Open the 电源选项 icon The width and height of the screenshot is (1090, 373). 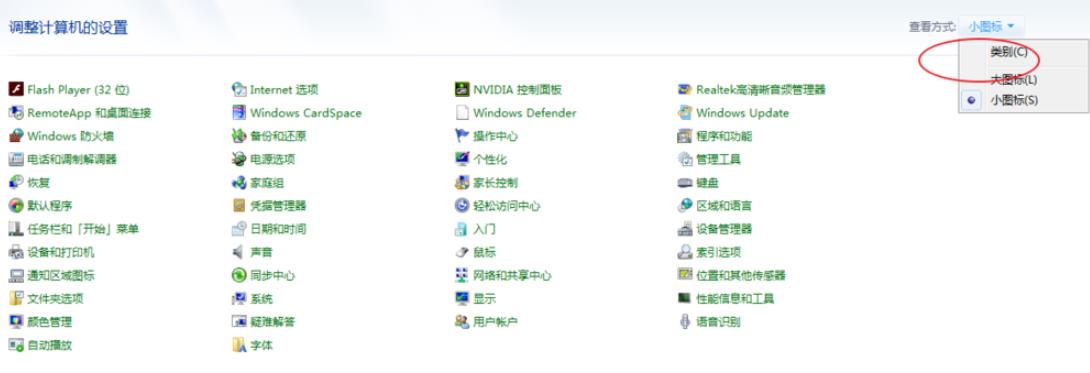(239, 159)
